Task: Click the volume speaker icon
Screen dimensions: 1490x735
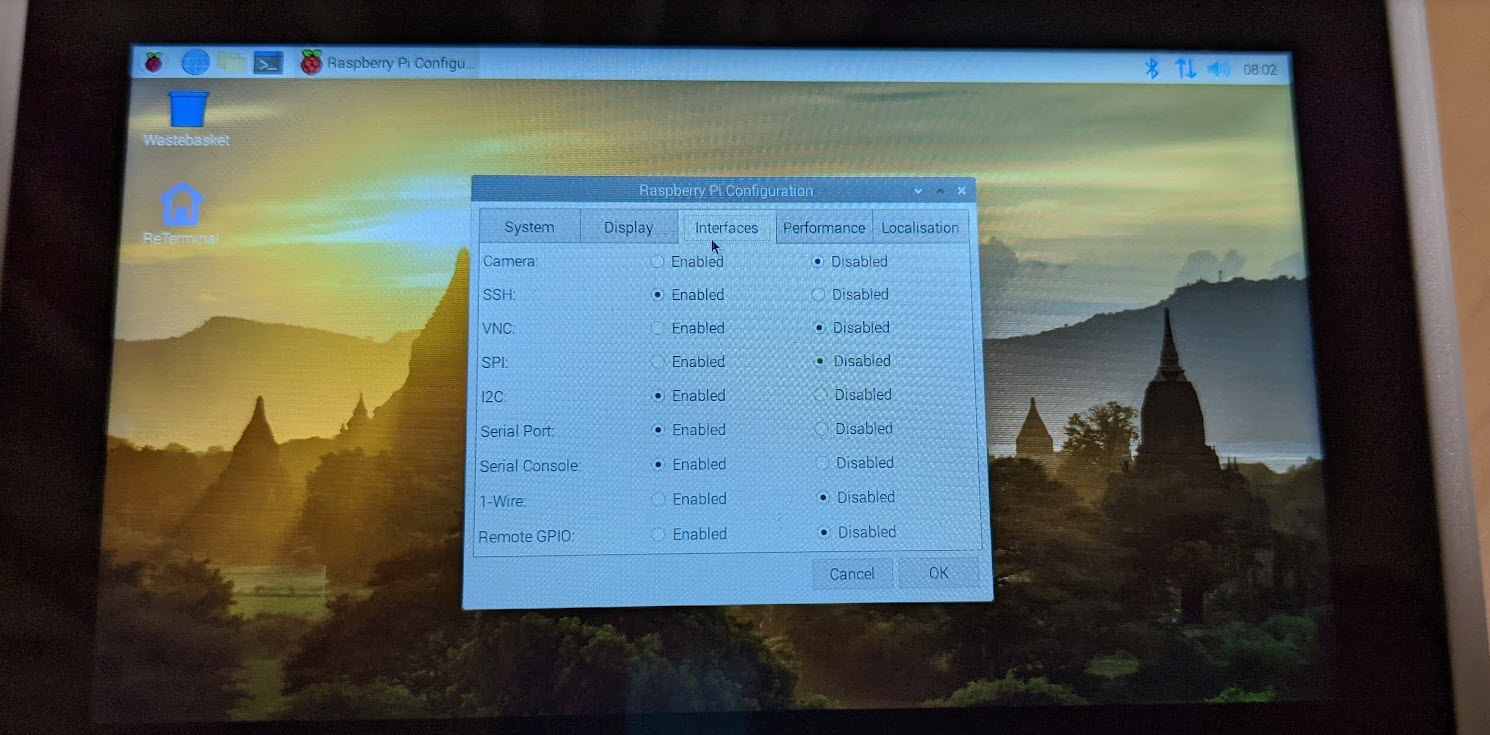Action: [1218, 69]
